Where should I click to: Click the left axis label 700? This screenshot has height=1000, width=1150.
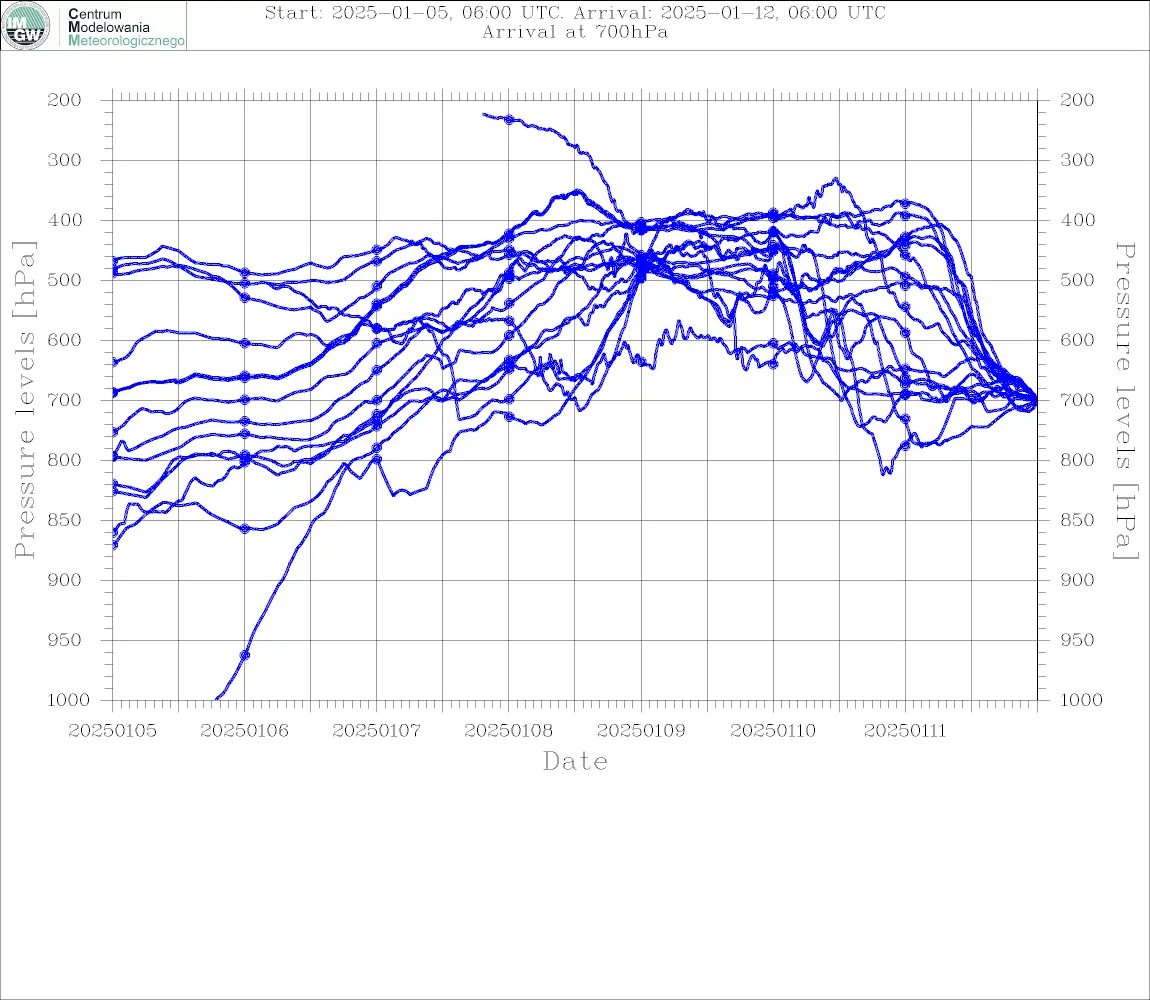(x=65, y=401)
